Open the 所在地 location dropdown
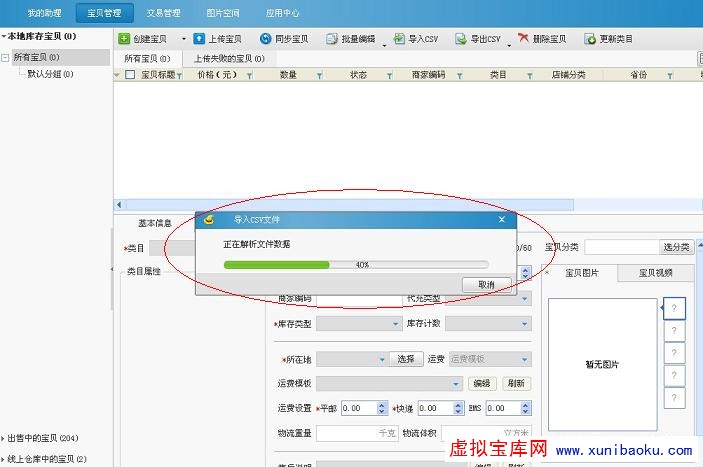Screen dimensions: 703x467 click(381, 359)
